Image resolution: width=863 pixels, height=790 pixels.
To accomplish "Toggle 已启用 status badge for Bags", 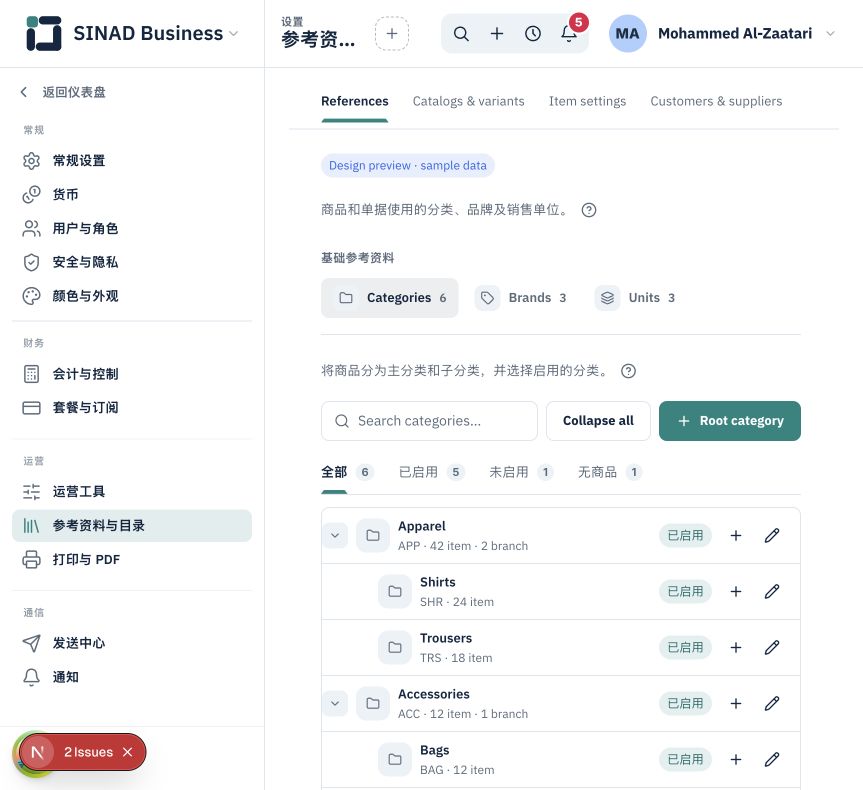I will 685,760.
